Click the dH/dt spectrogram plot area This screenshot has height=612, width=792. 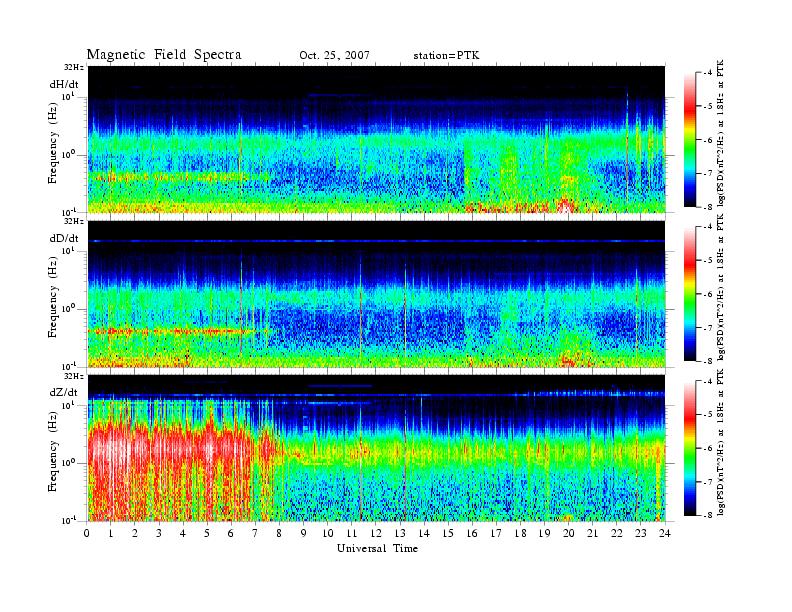coord(377,139)
